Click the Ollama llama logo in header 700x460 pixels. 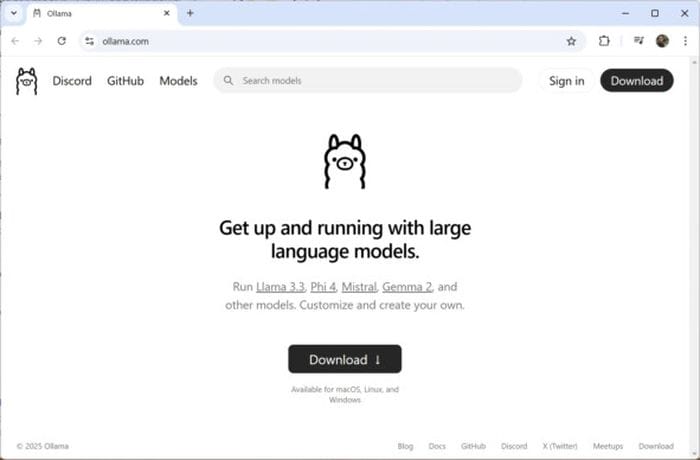coord(27,81)
